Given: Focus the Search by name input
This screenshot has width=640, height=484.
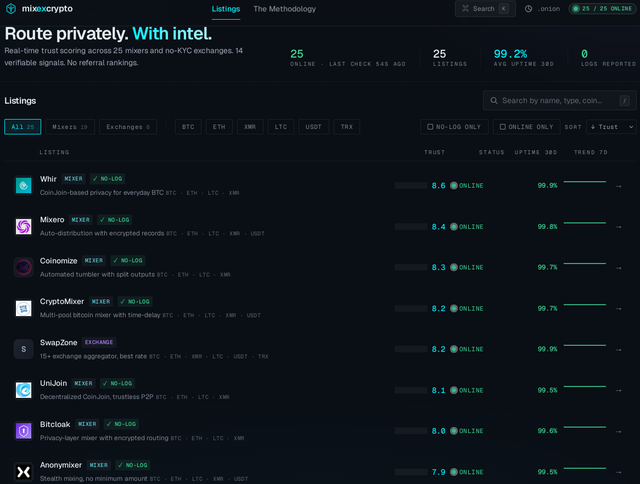Looking at the screenshot, I should (x=560, y=100).
